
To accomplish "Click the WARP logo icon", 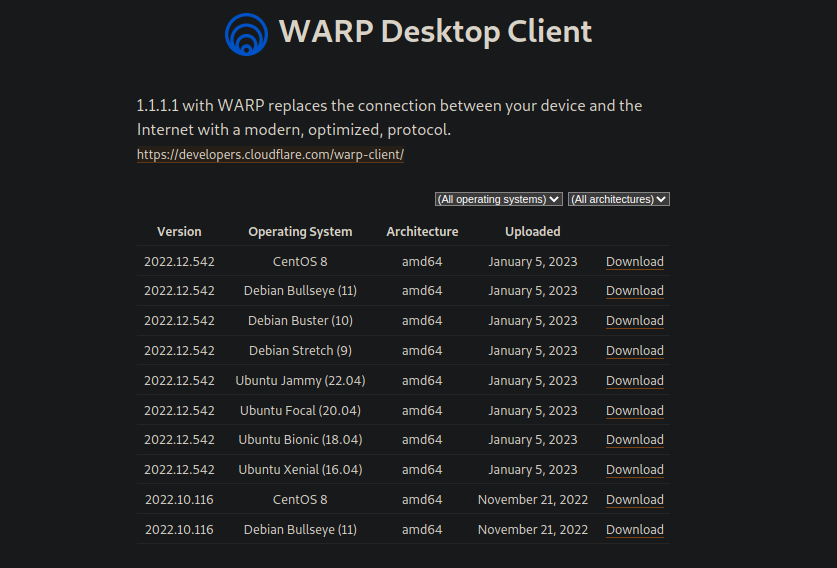I will click(246, 35).
